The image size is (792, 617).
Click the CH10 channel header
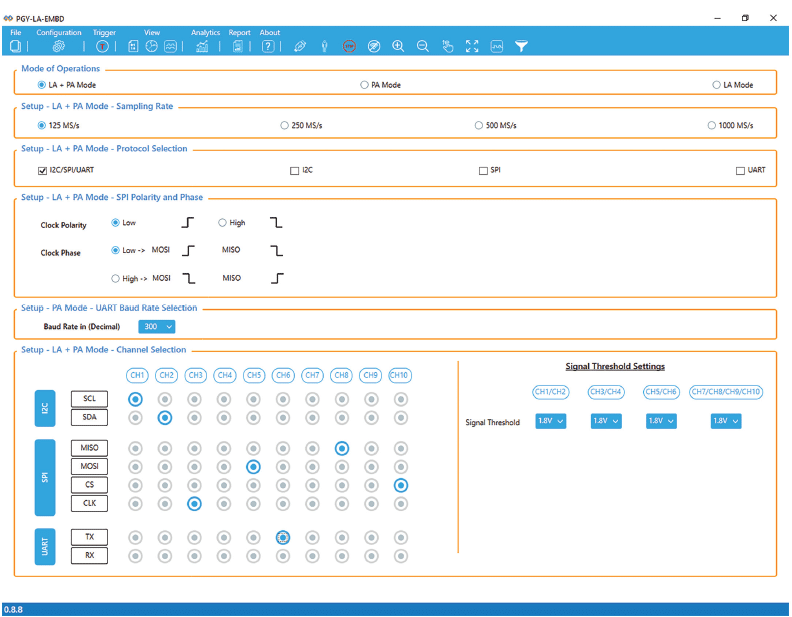(400, 375)
